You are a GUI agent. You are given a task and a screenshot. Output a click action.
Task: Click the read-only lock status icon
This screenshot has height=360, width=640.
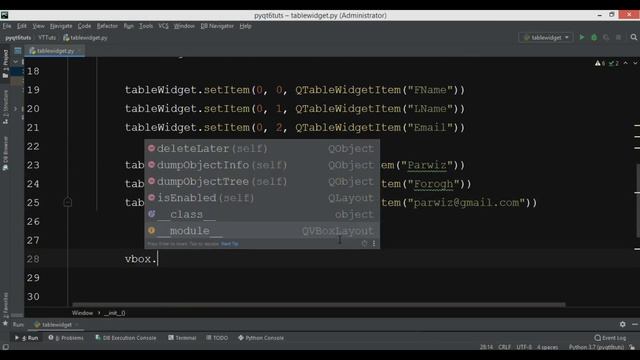point(632,347)
